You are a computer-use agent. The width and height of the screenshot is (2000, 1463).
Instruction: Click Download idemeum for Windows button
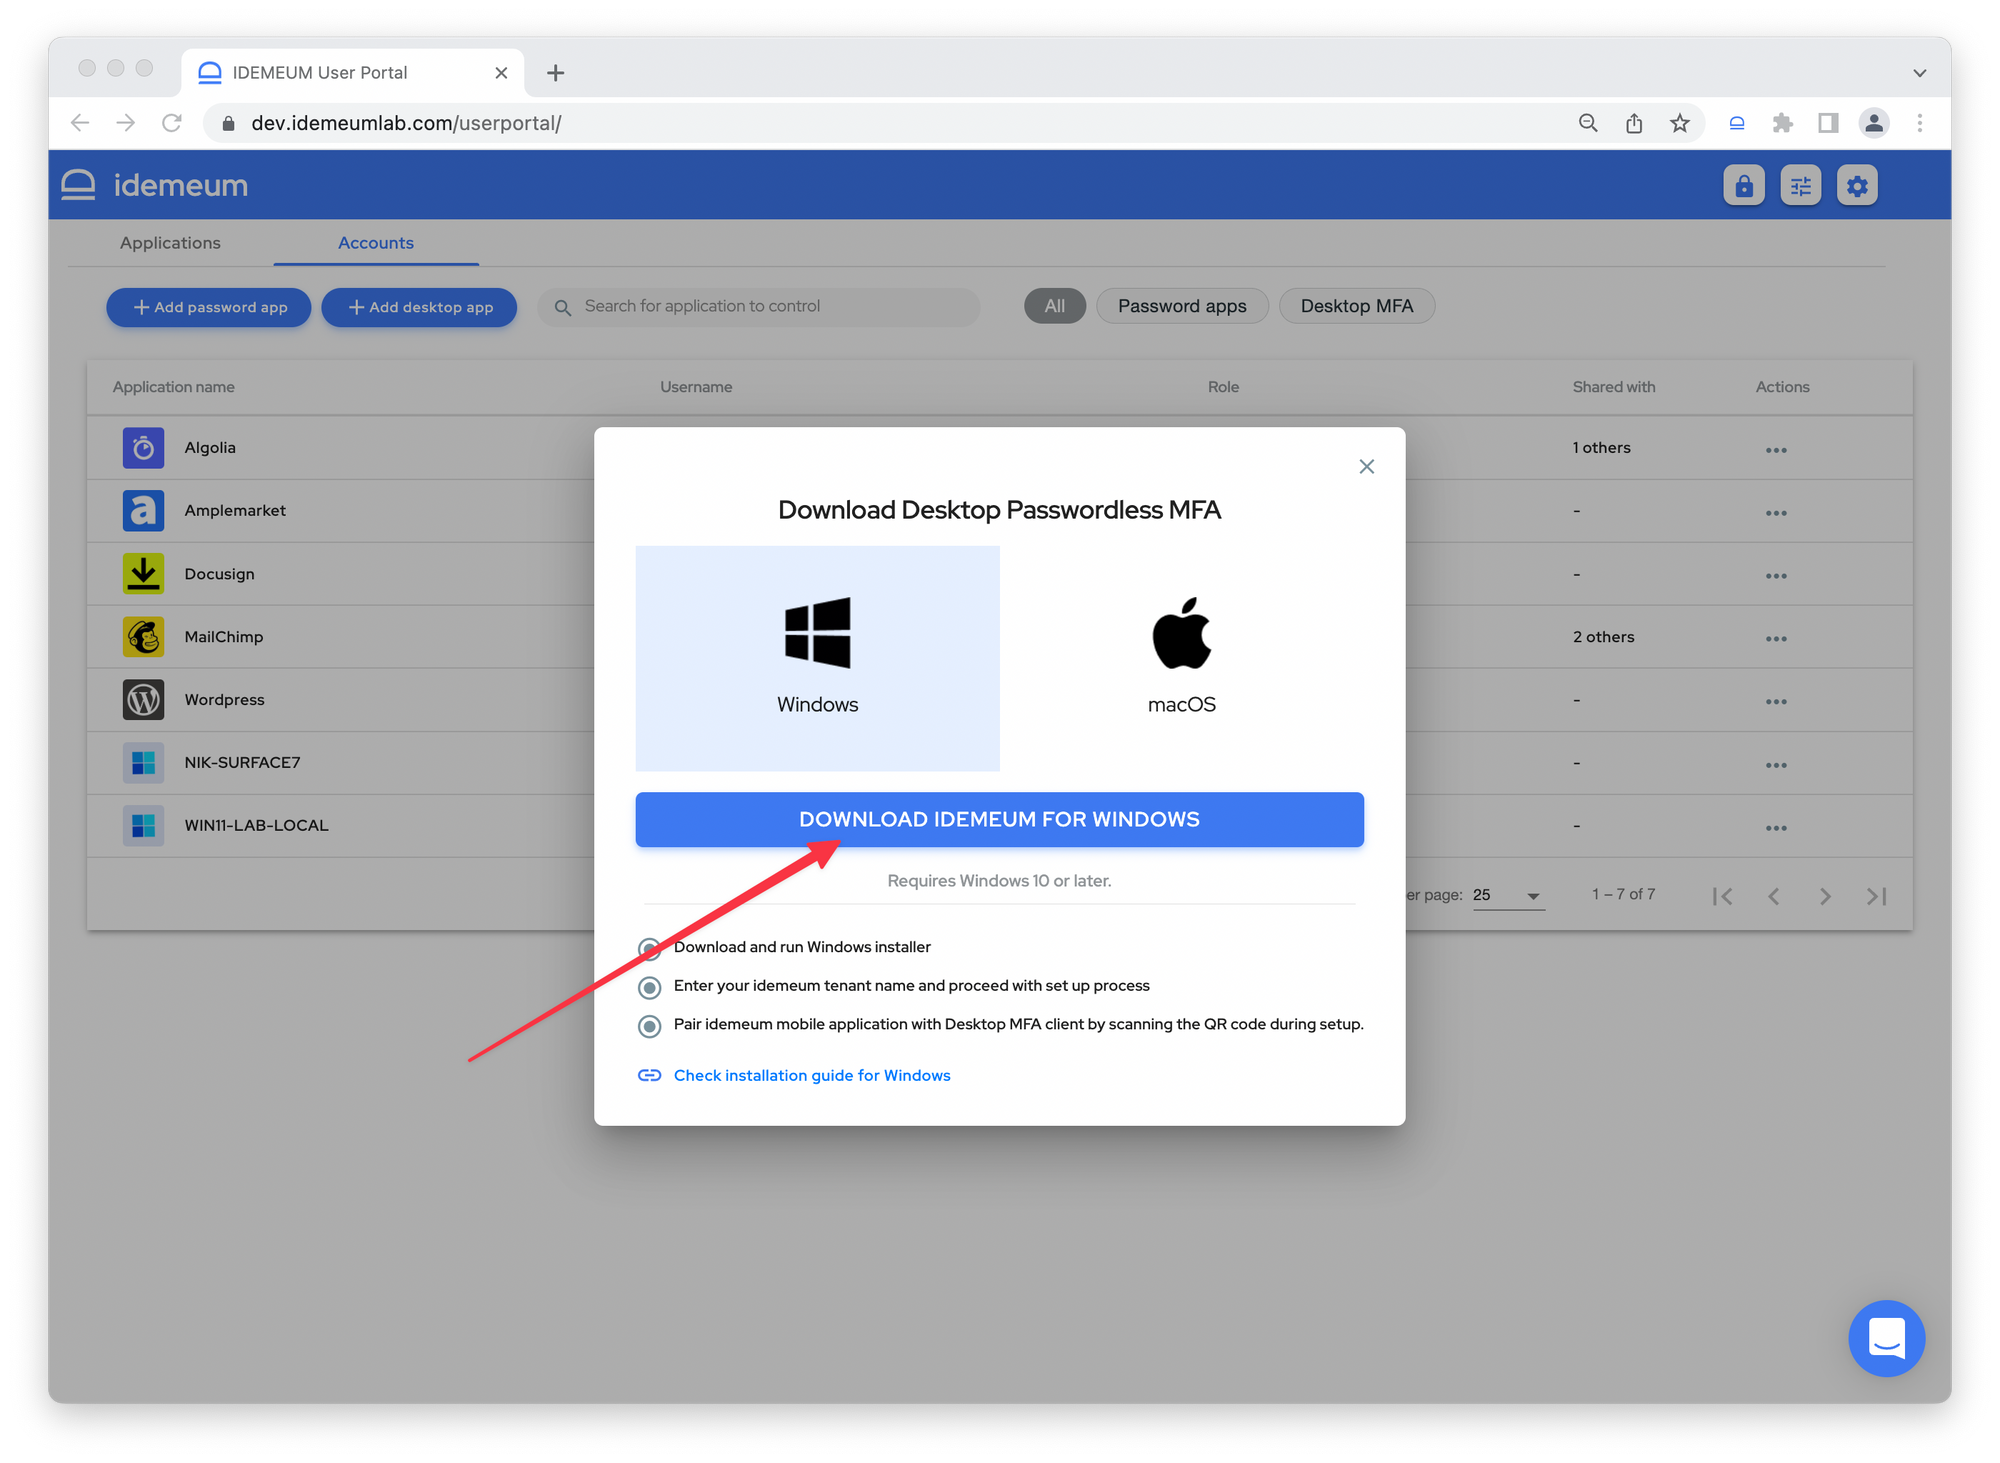999,819
